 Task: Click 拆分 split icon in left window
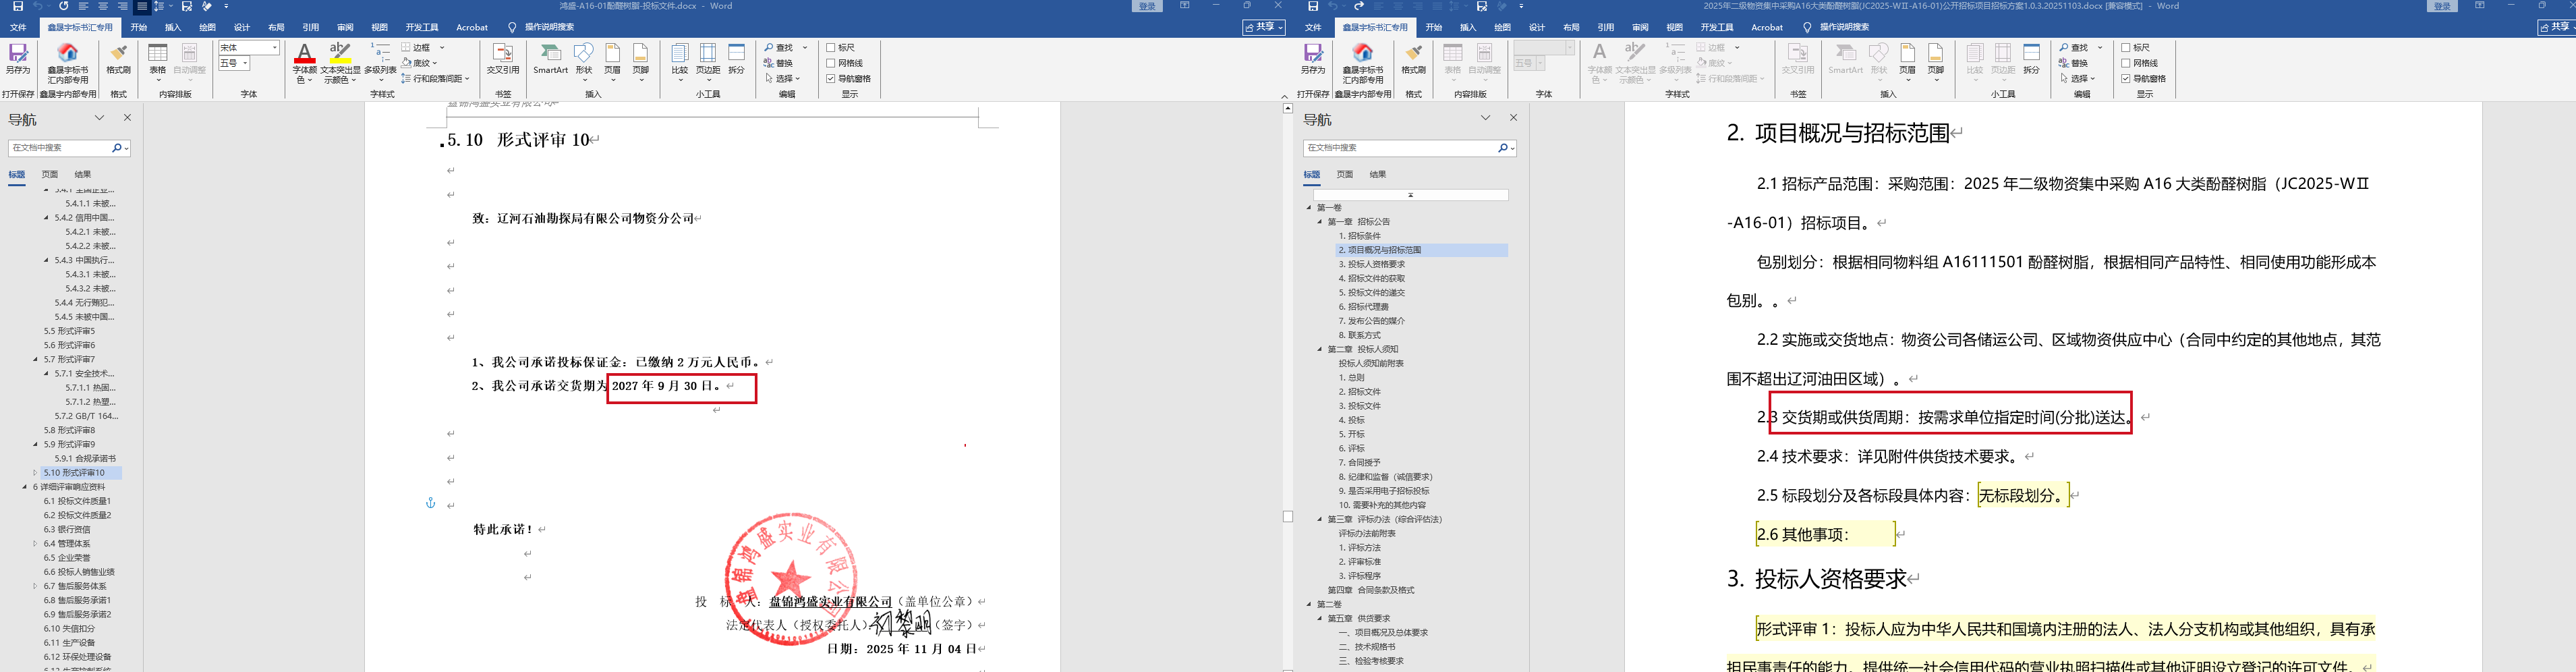coord(737,59)
